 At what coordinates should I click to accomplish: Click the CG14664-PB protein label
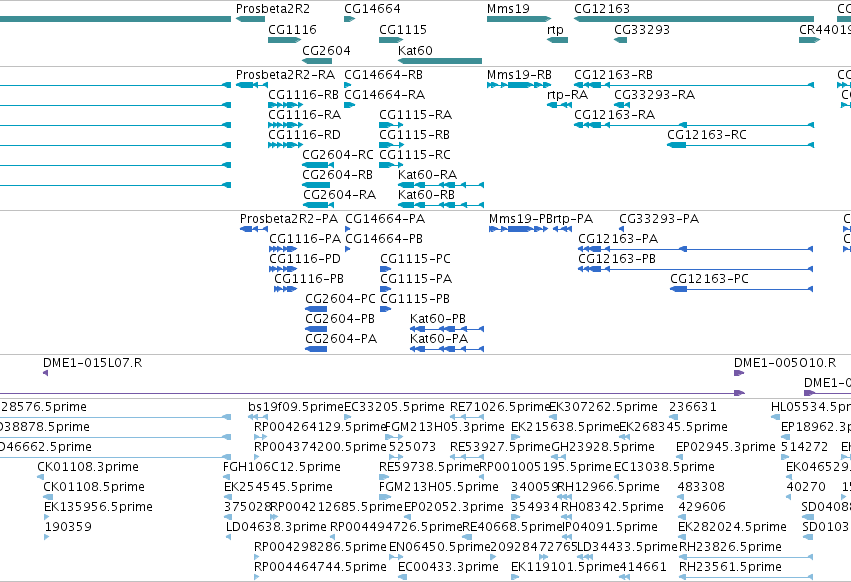click(x=384, y=239)
